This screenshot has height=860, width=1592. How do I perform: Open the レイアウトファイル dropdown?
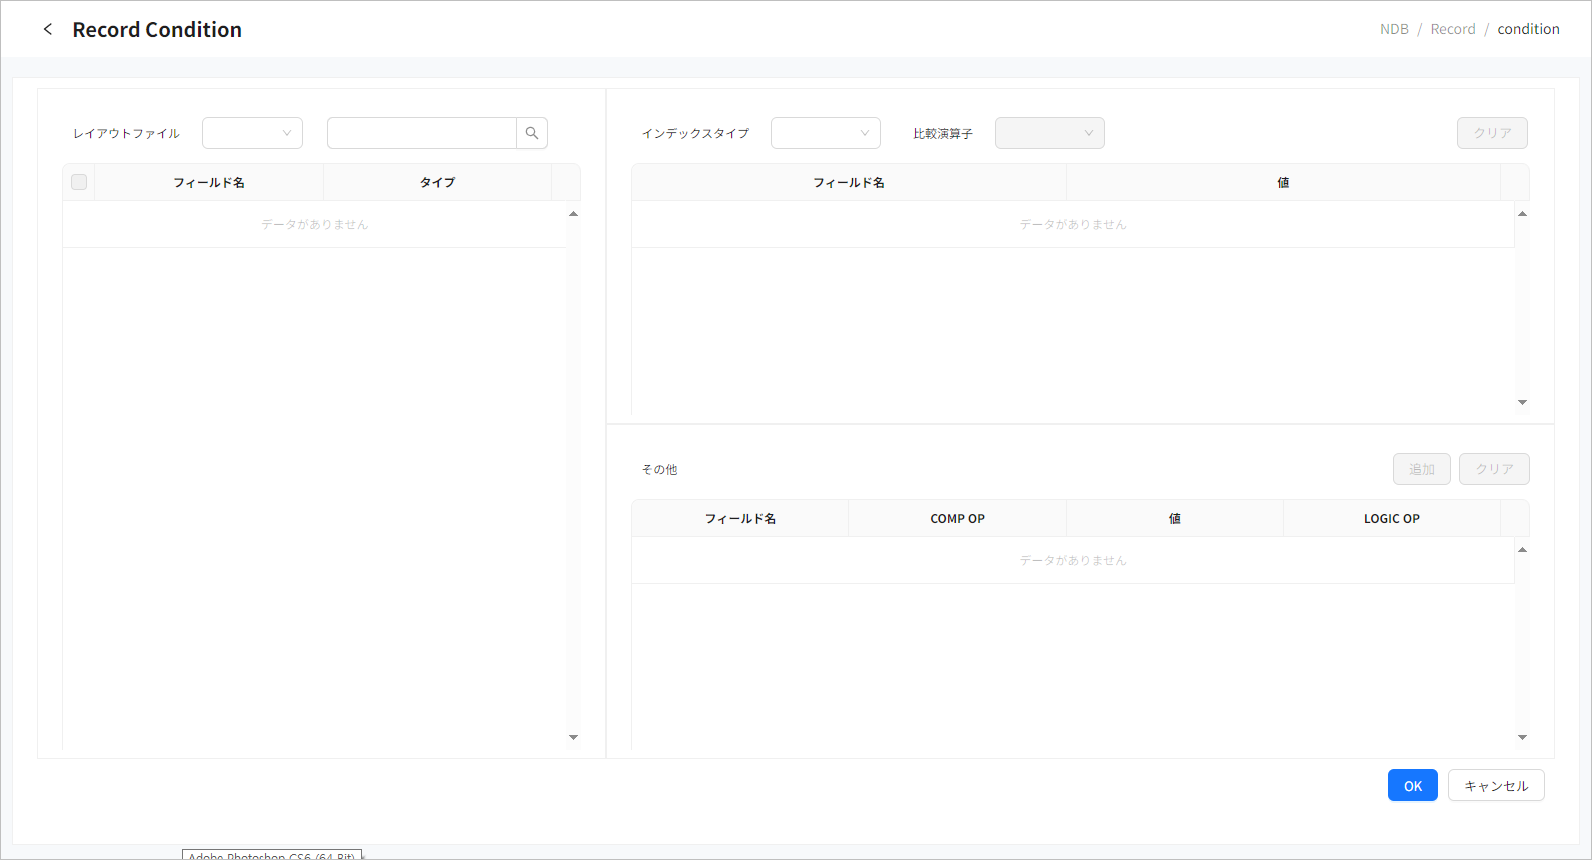(252, 133)
